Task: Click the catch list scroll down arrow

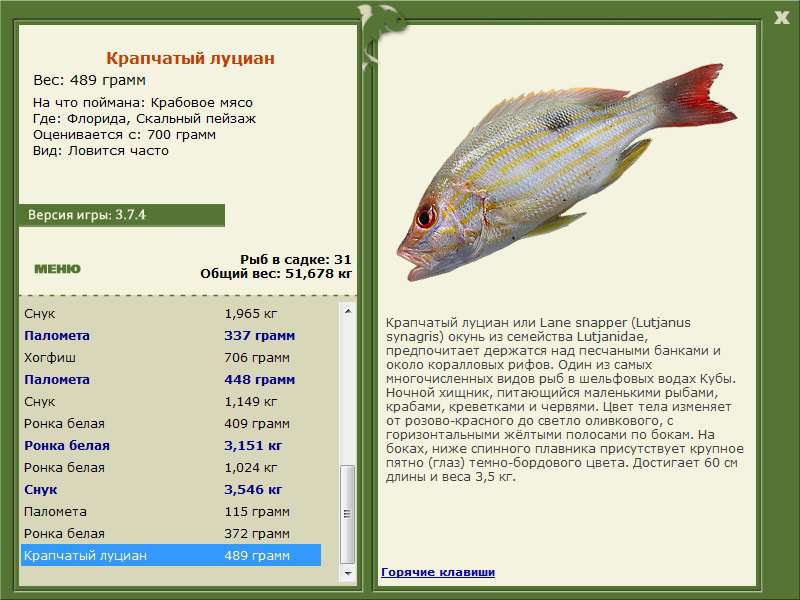Action: click(348, 575)
